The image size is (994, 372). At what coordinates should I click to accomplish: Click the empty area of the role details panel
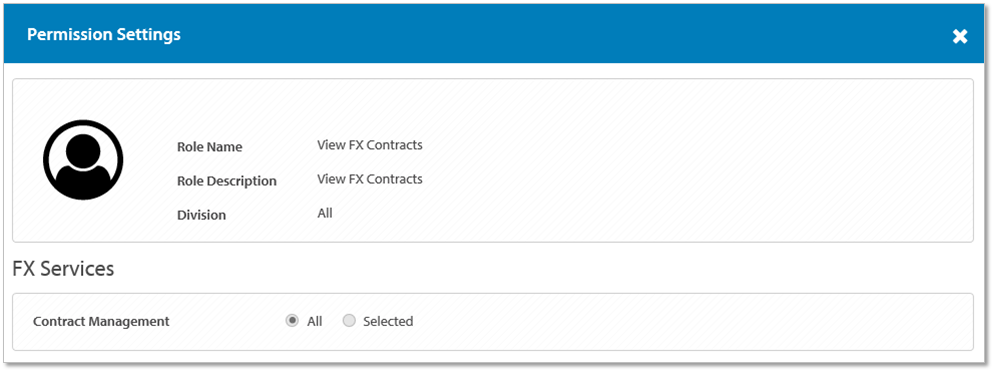coord(697,165)
